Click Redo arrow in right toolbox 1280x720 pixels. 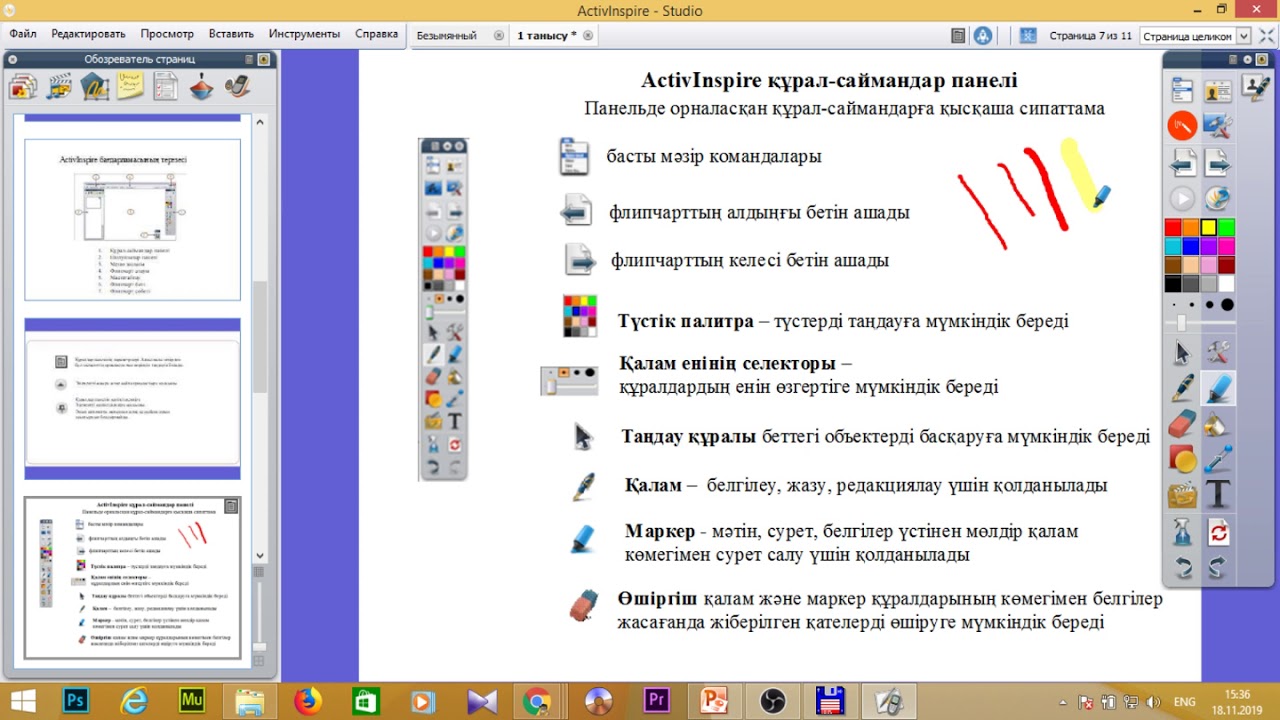(x=1217, y=567)
